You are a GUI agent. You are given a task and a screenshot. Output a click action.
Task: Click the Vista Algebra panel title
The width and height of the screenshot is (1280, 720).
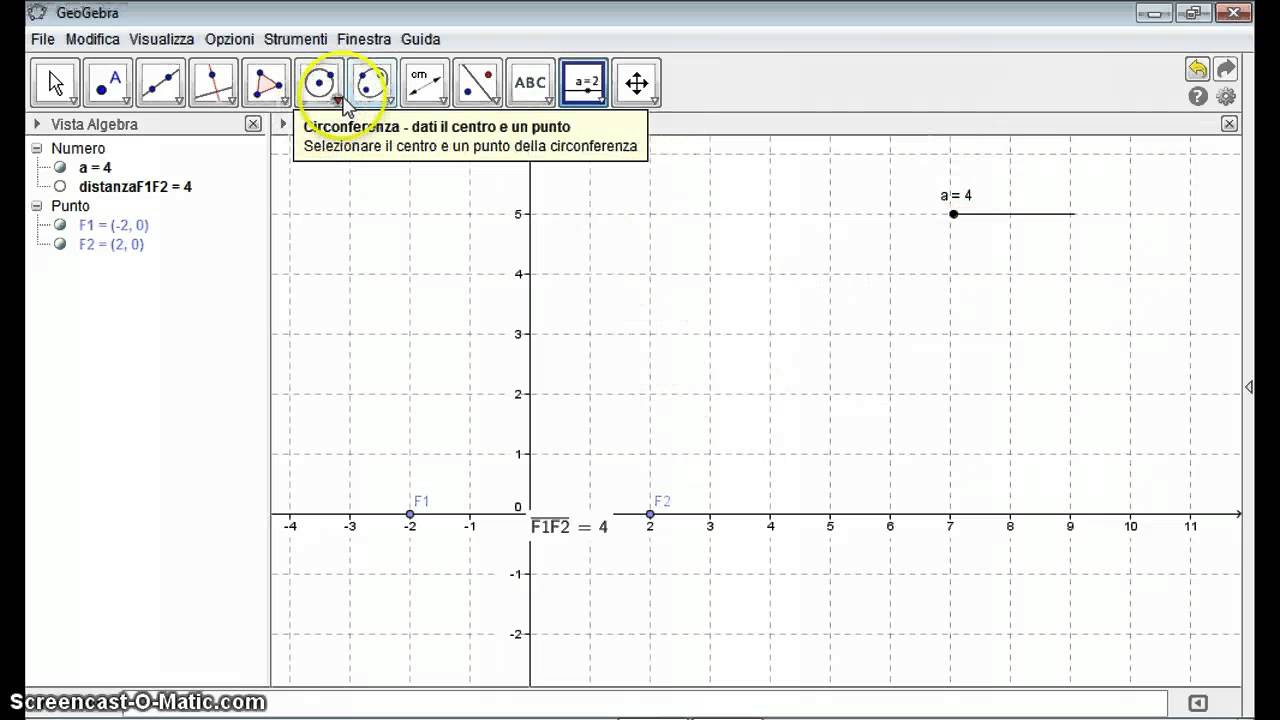click(94, 124)
